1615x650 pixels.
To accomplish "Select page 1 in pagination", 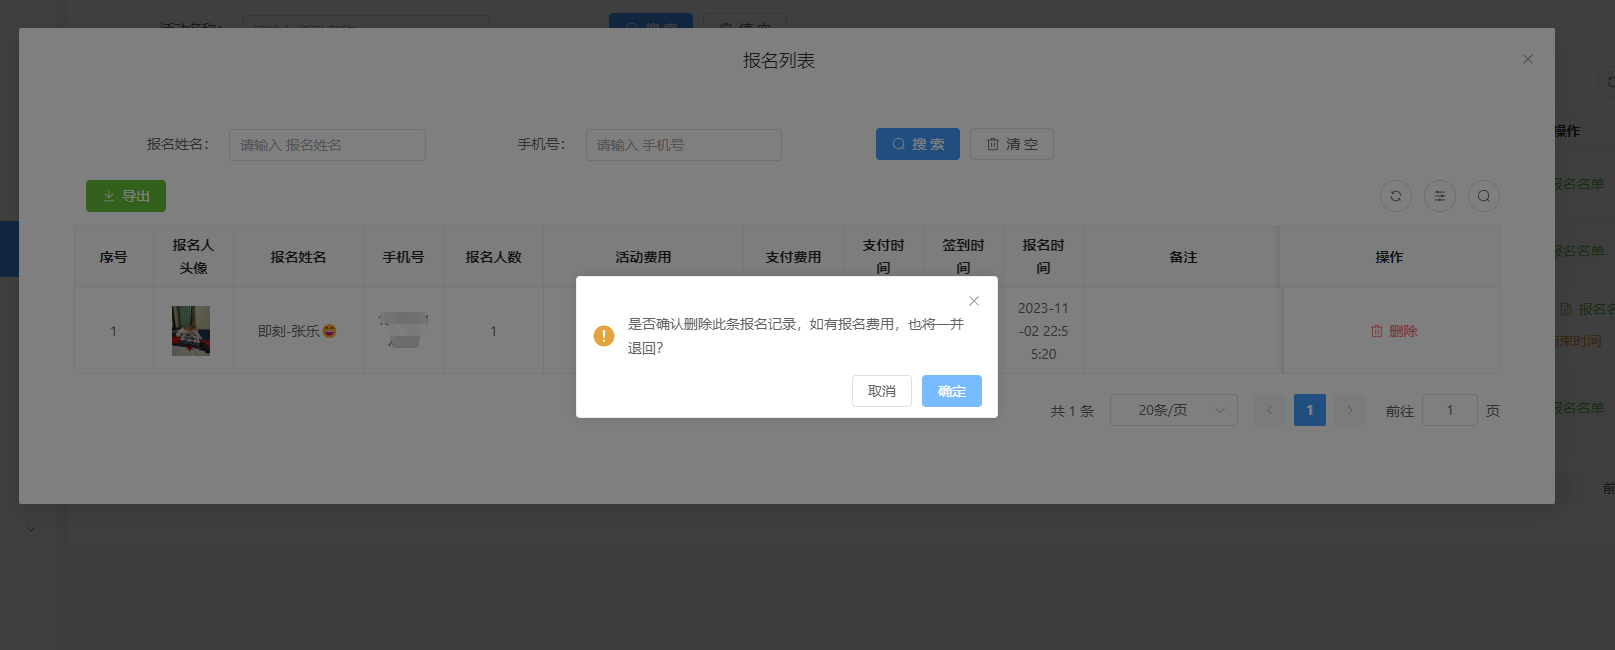I will point(1309,410).
